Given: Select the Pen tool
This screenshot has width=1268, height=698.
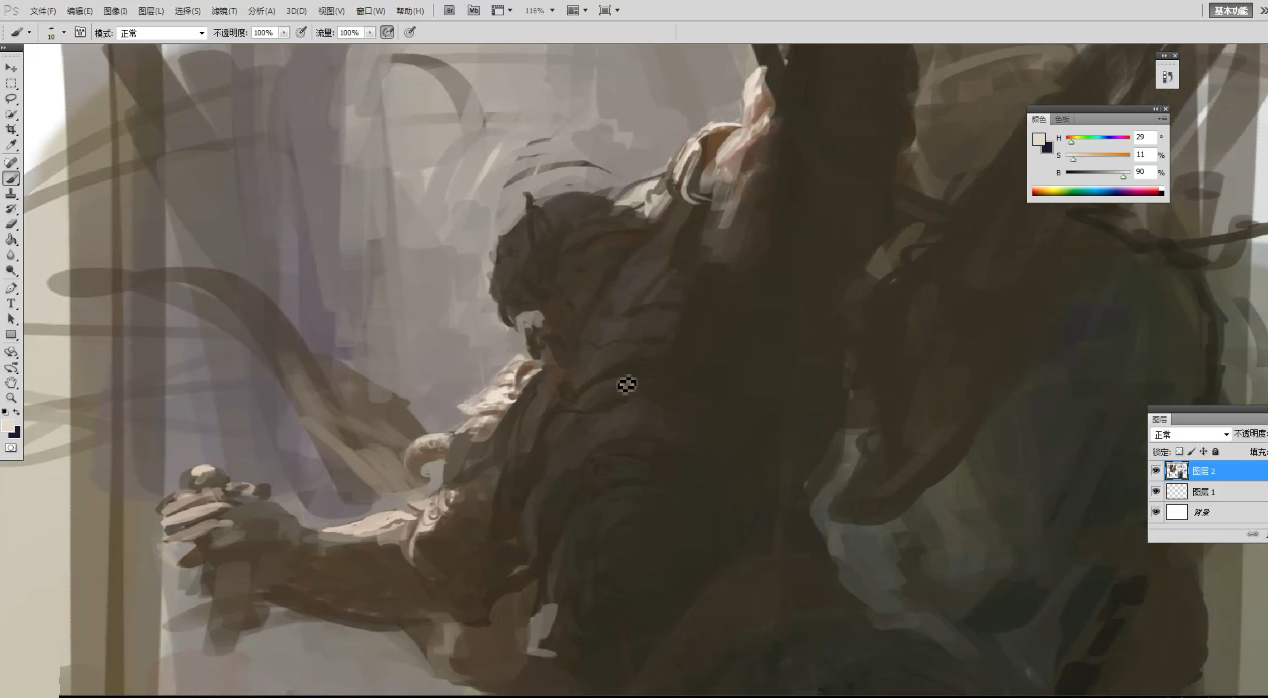Looking at the screenshot, I should 12,288.
